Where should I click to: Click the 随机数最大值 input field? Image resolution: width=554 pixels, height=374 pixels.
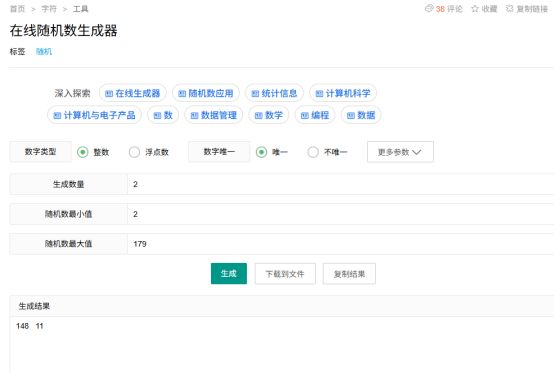click(340, 244)
